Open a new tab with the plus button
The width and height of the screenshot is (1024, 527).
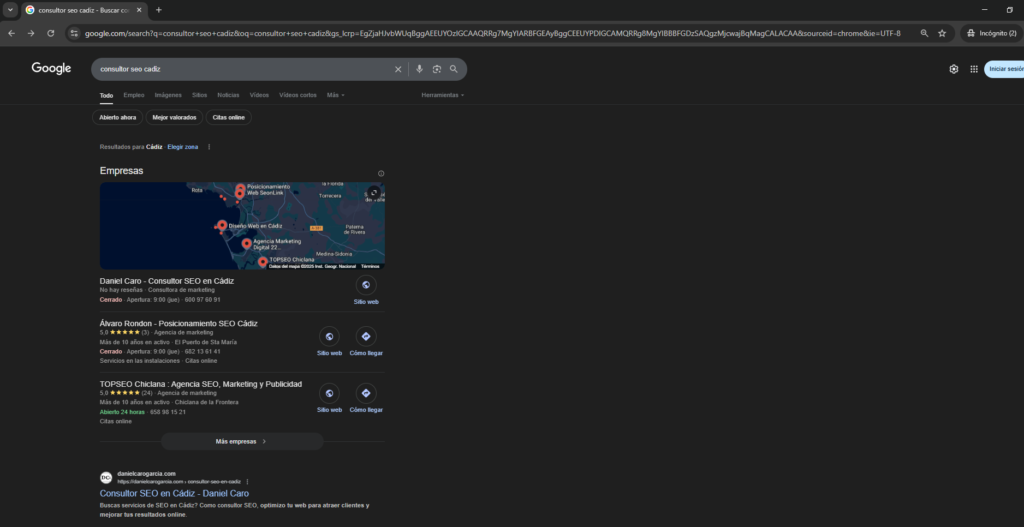tap(159, 10)
